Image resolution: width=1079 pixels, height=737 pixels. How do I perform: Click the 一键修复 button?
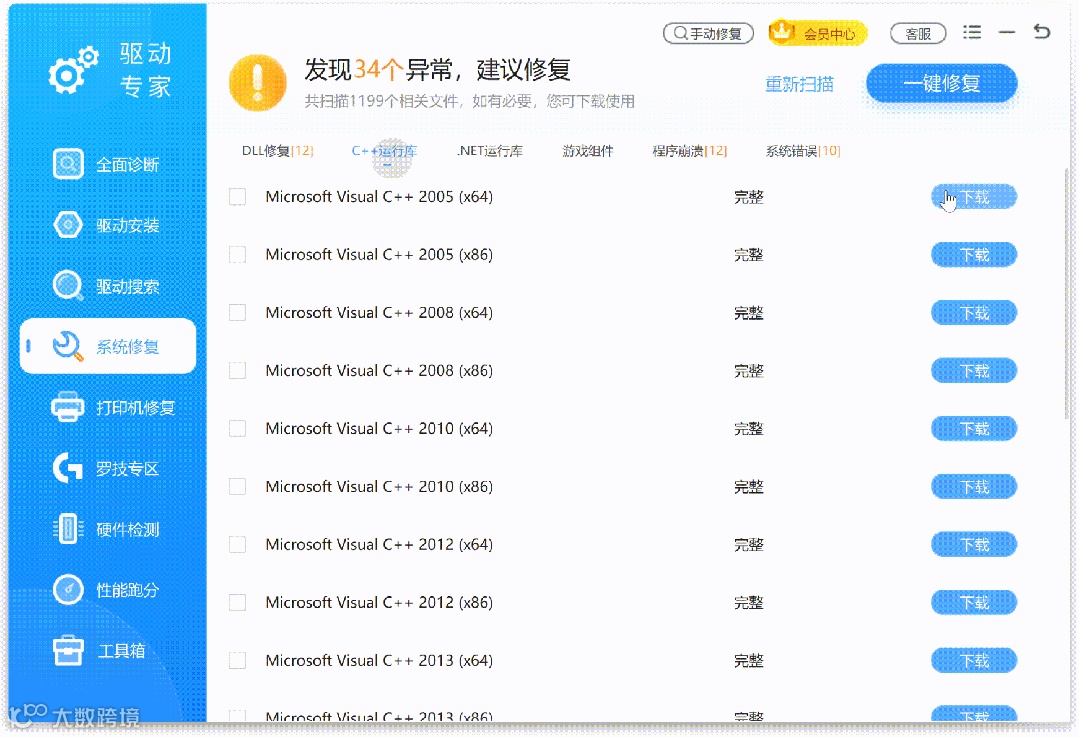941,83
